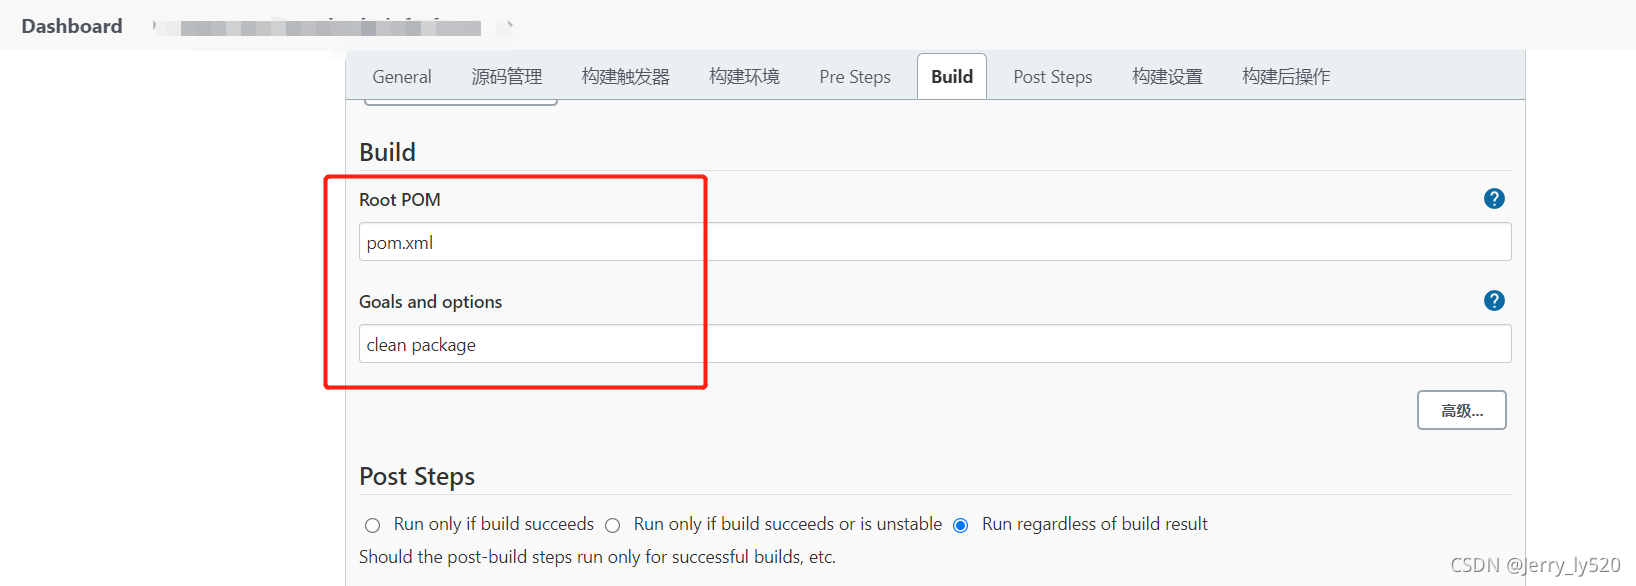The image size is (1636, 586).
Task: Click into the Root POM input field
Action: click(935, 242)
